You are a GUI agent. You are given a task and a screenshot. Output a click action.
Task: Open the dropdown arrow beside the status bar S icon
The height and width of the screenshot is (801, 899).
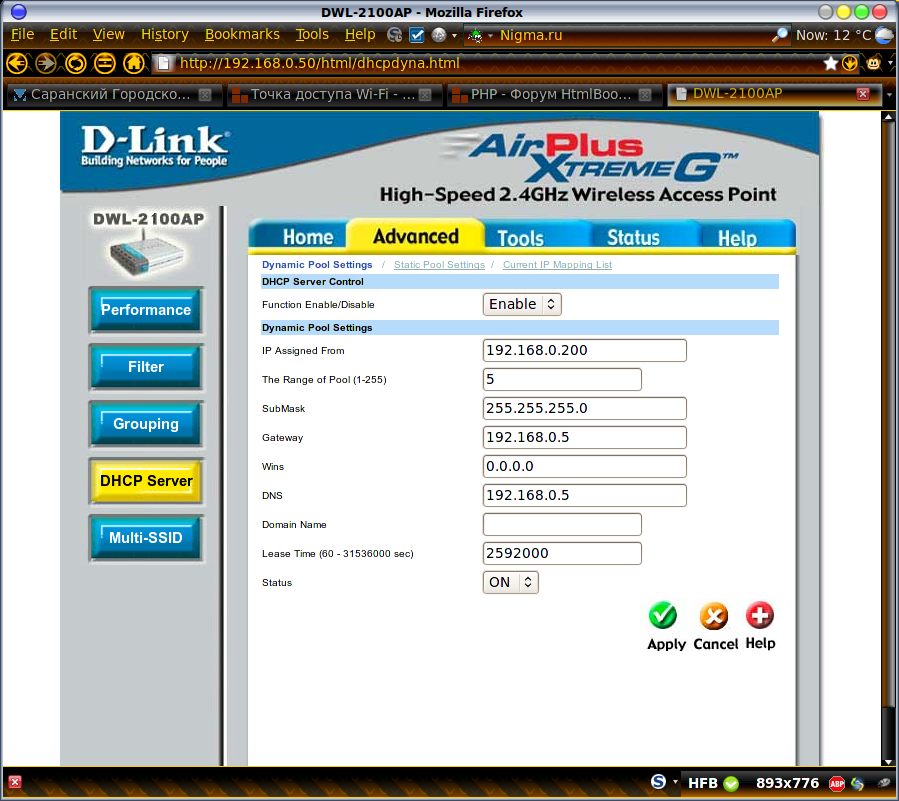pyautogui.click(x=675, y=782)
